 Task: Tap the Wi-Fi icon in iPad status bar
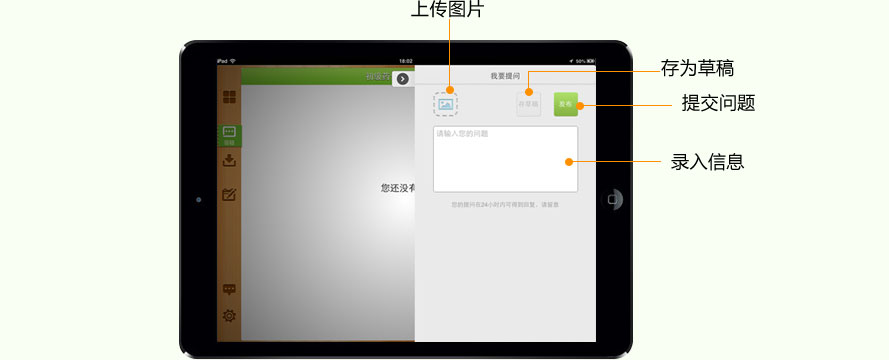pos(232,61)
